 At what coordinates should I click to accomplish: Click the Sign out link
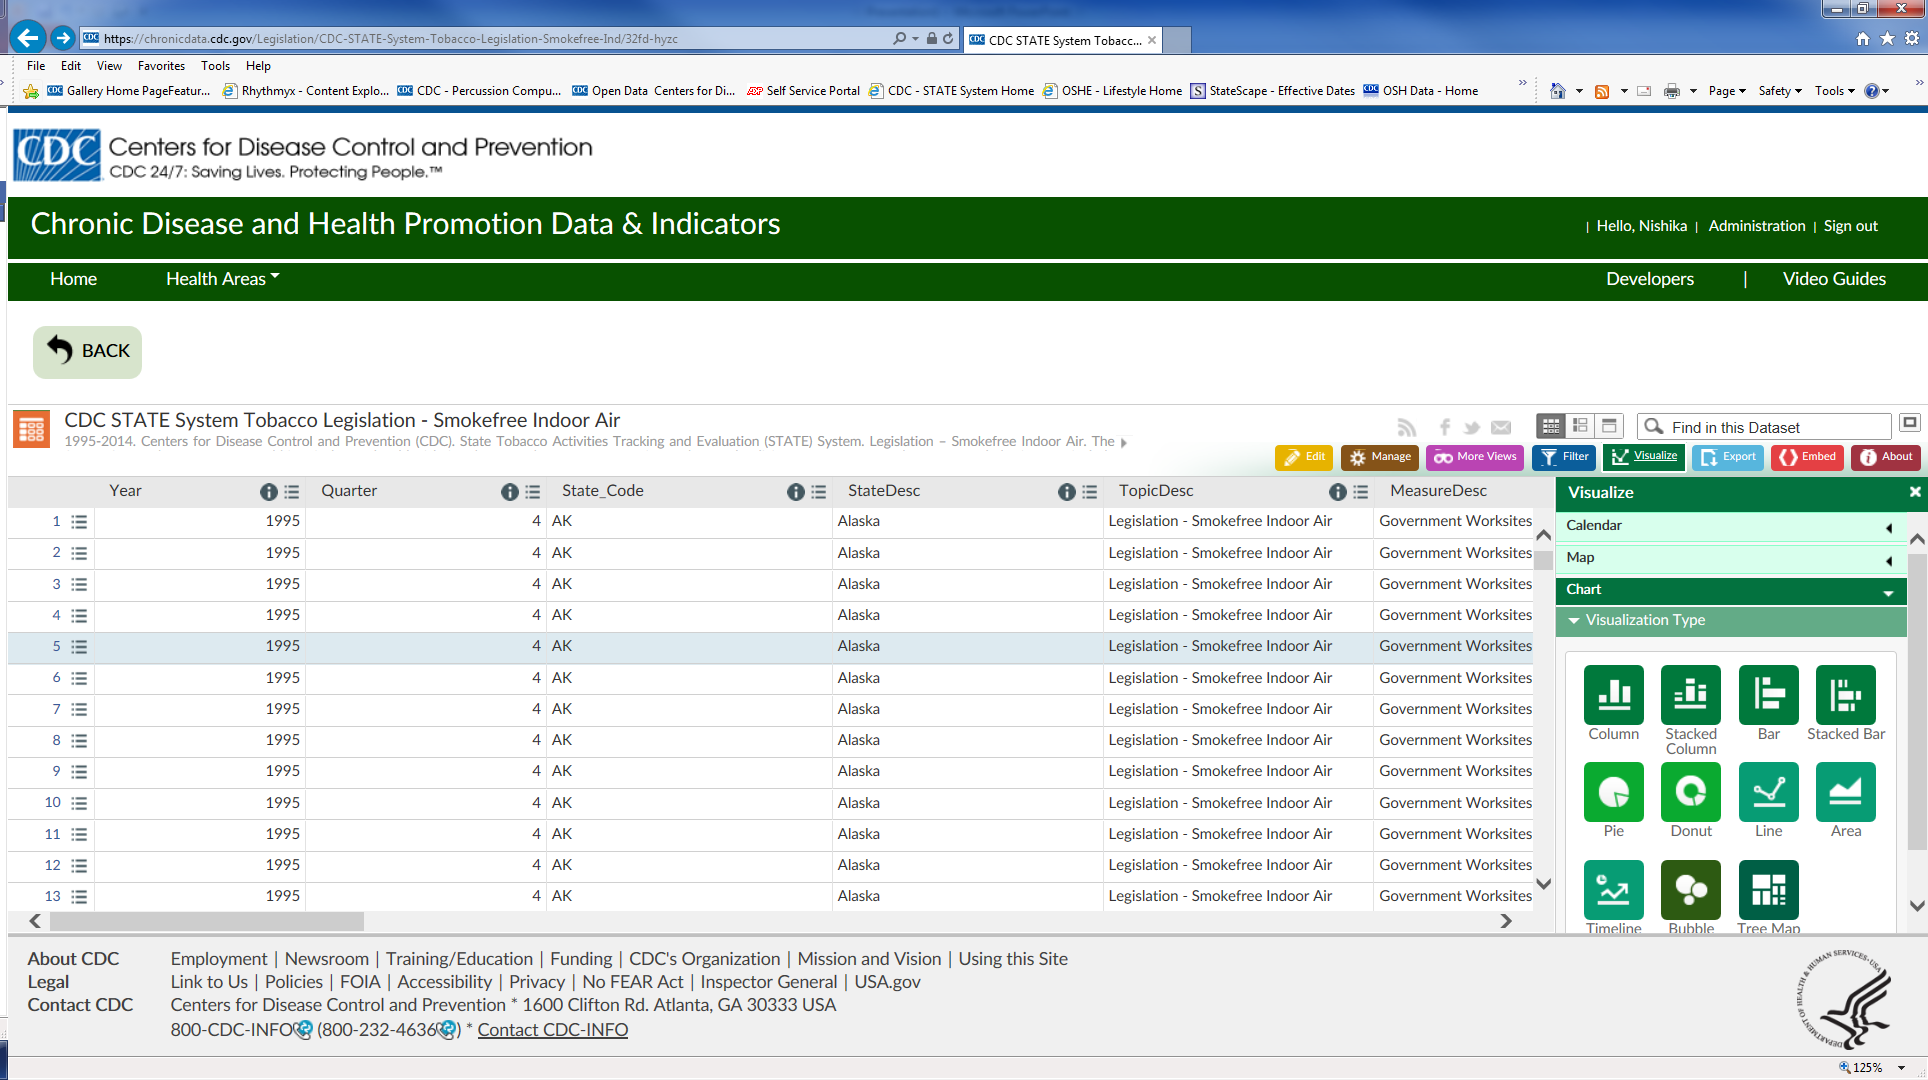1850,226
